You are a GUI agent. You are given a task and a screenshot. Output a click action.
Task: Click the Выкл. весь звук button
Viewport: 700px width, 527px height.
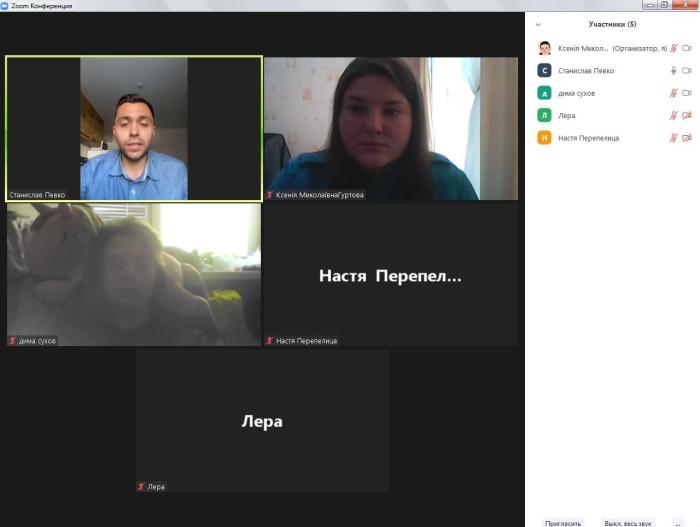(628, 523)
